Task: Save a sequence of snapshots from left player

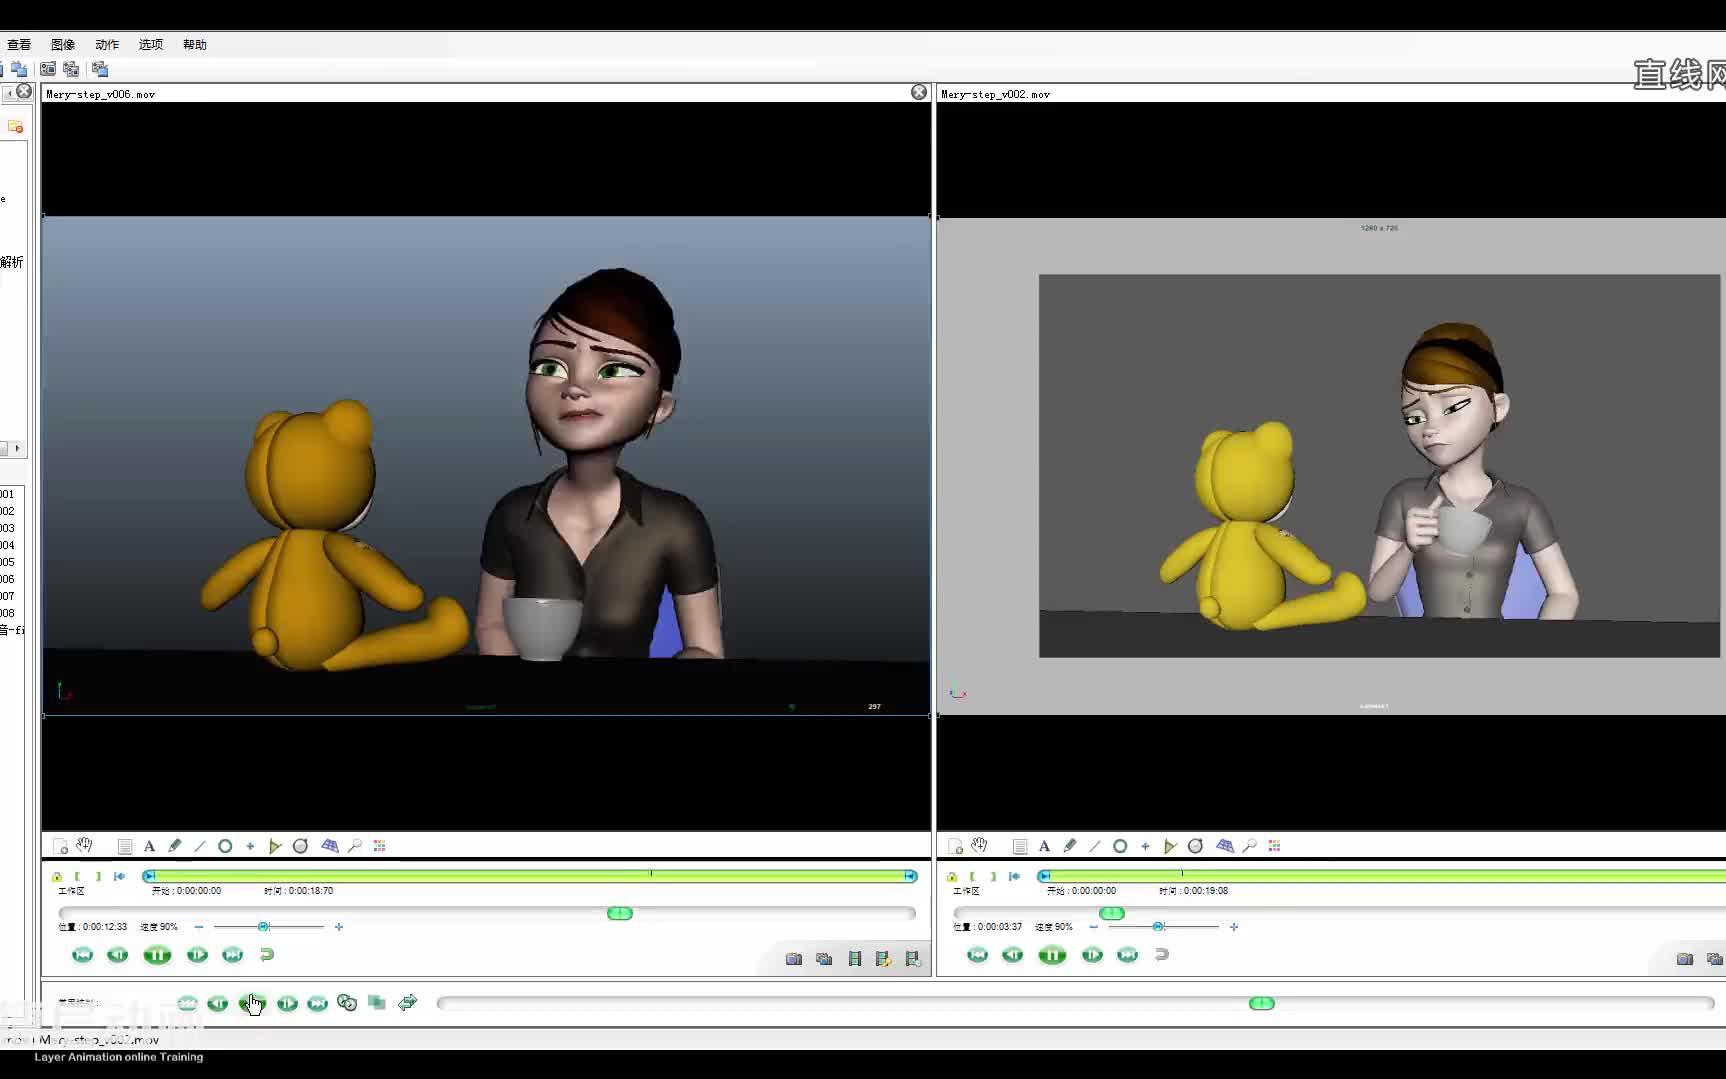Action: [824, 959]
